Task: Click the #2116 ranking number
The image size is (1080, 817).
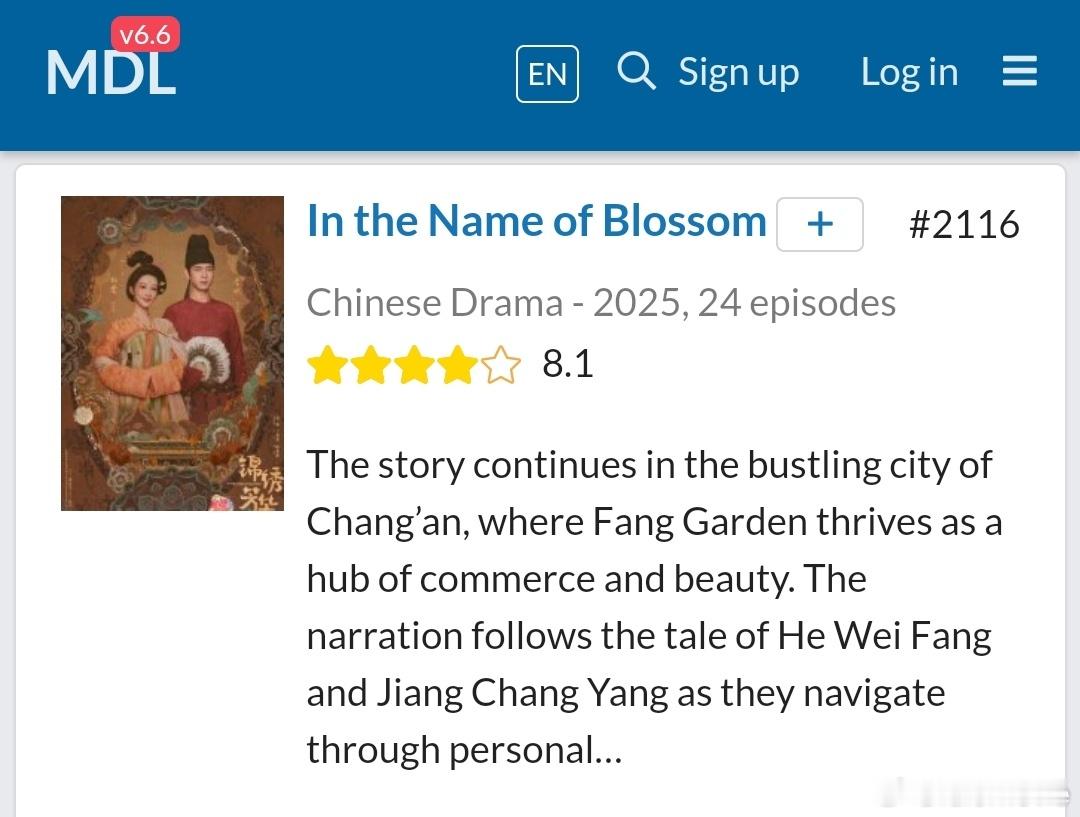Action: 964,225
